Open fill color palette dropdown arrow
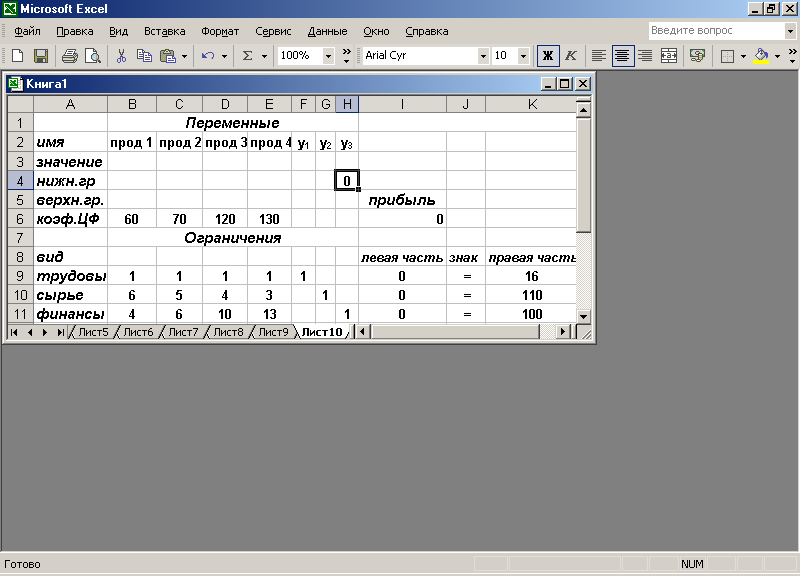 click(777, 56)
